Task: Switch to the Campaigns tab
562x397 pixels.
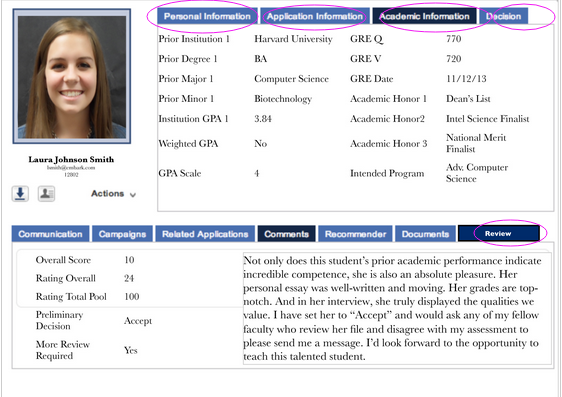Action: (122, 234)
